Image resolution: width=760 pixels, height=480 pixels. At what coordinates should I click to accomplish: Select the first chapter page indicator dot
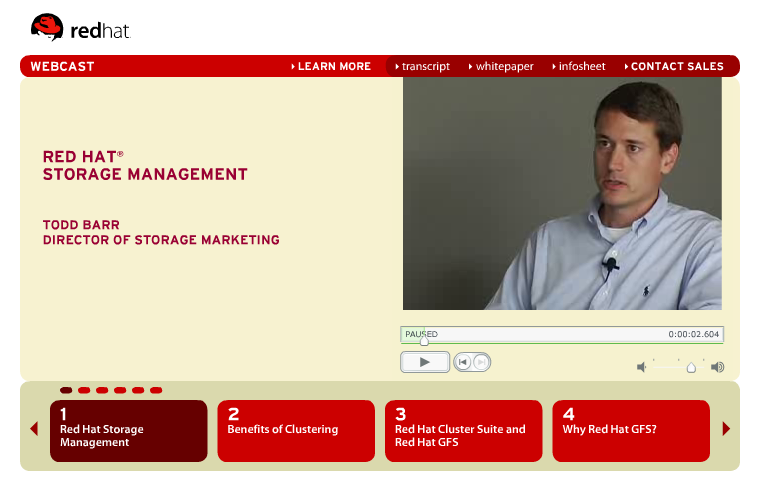pos(66,390)
